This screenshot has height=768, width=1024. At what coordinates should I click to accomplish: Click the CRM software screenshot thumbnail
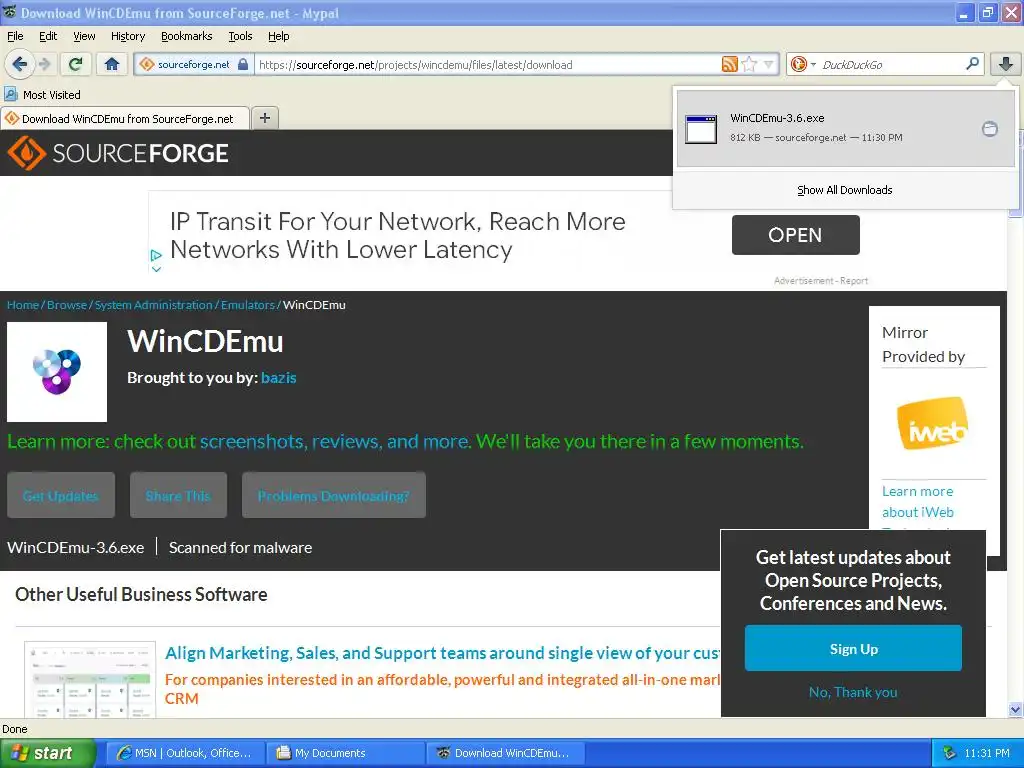point(90,680)
